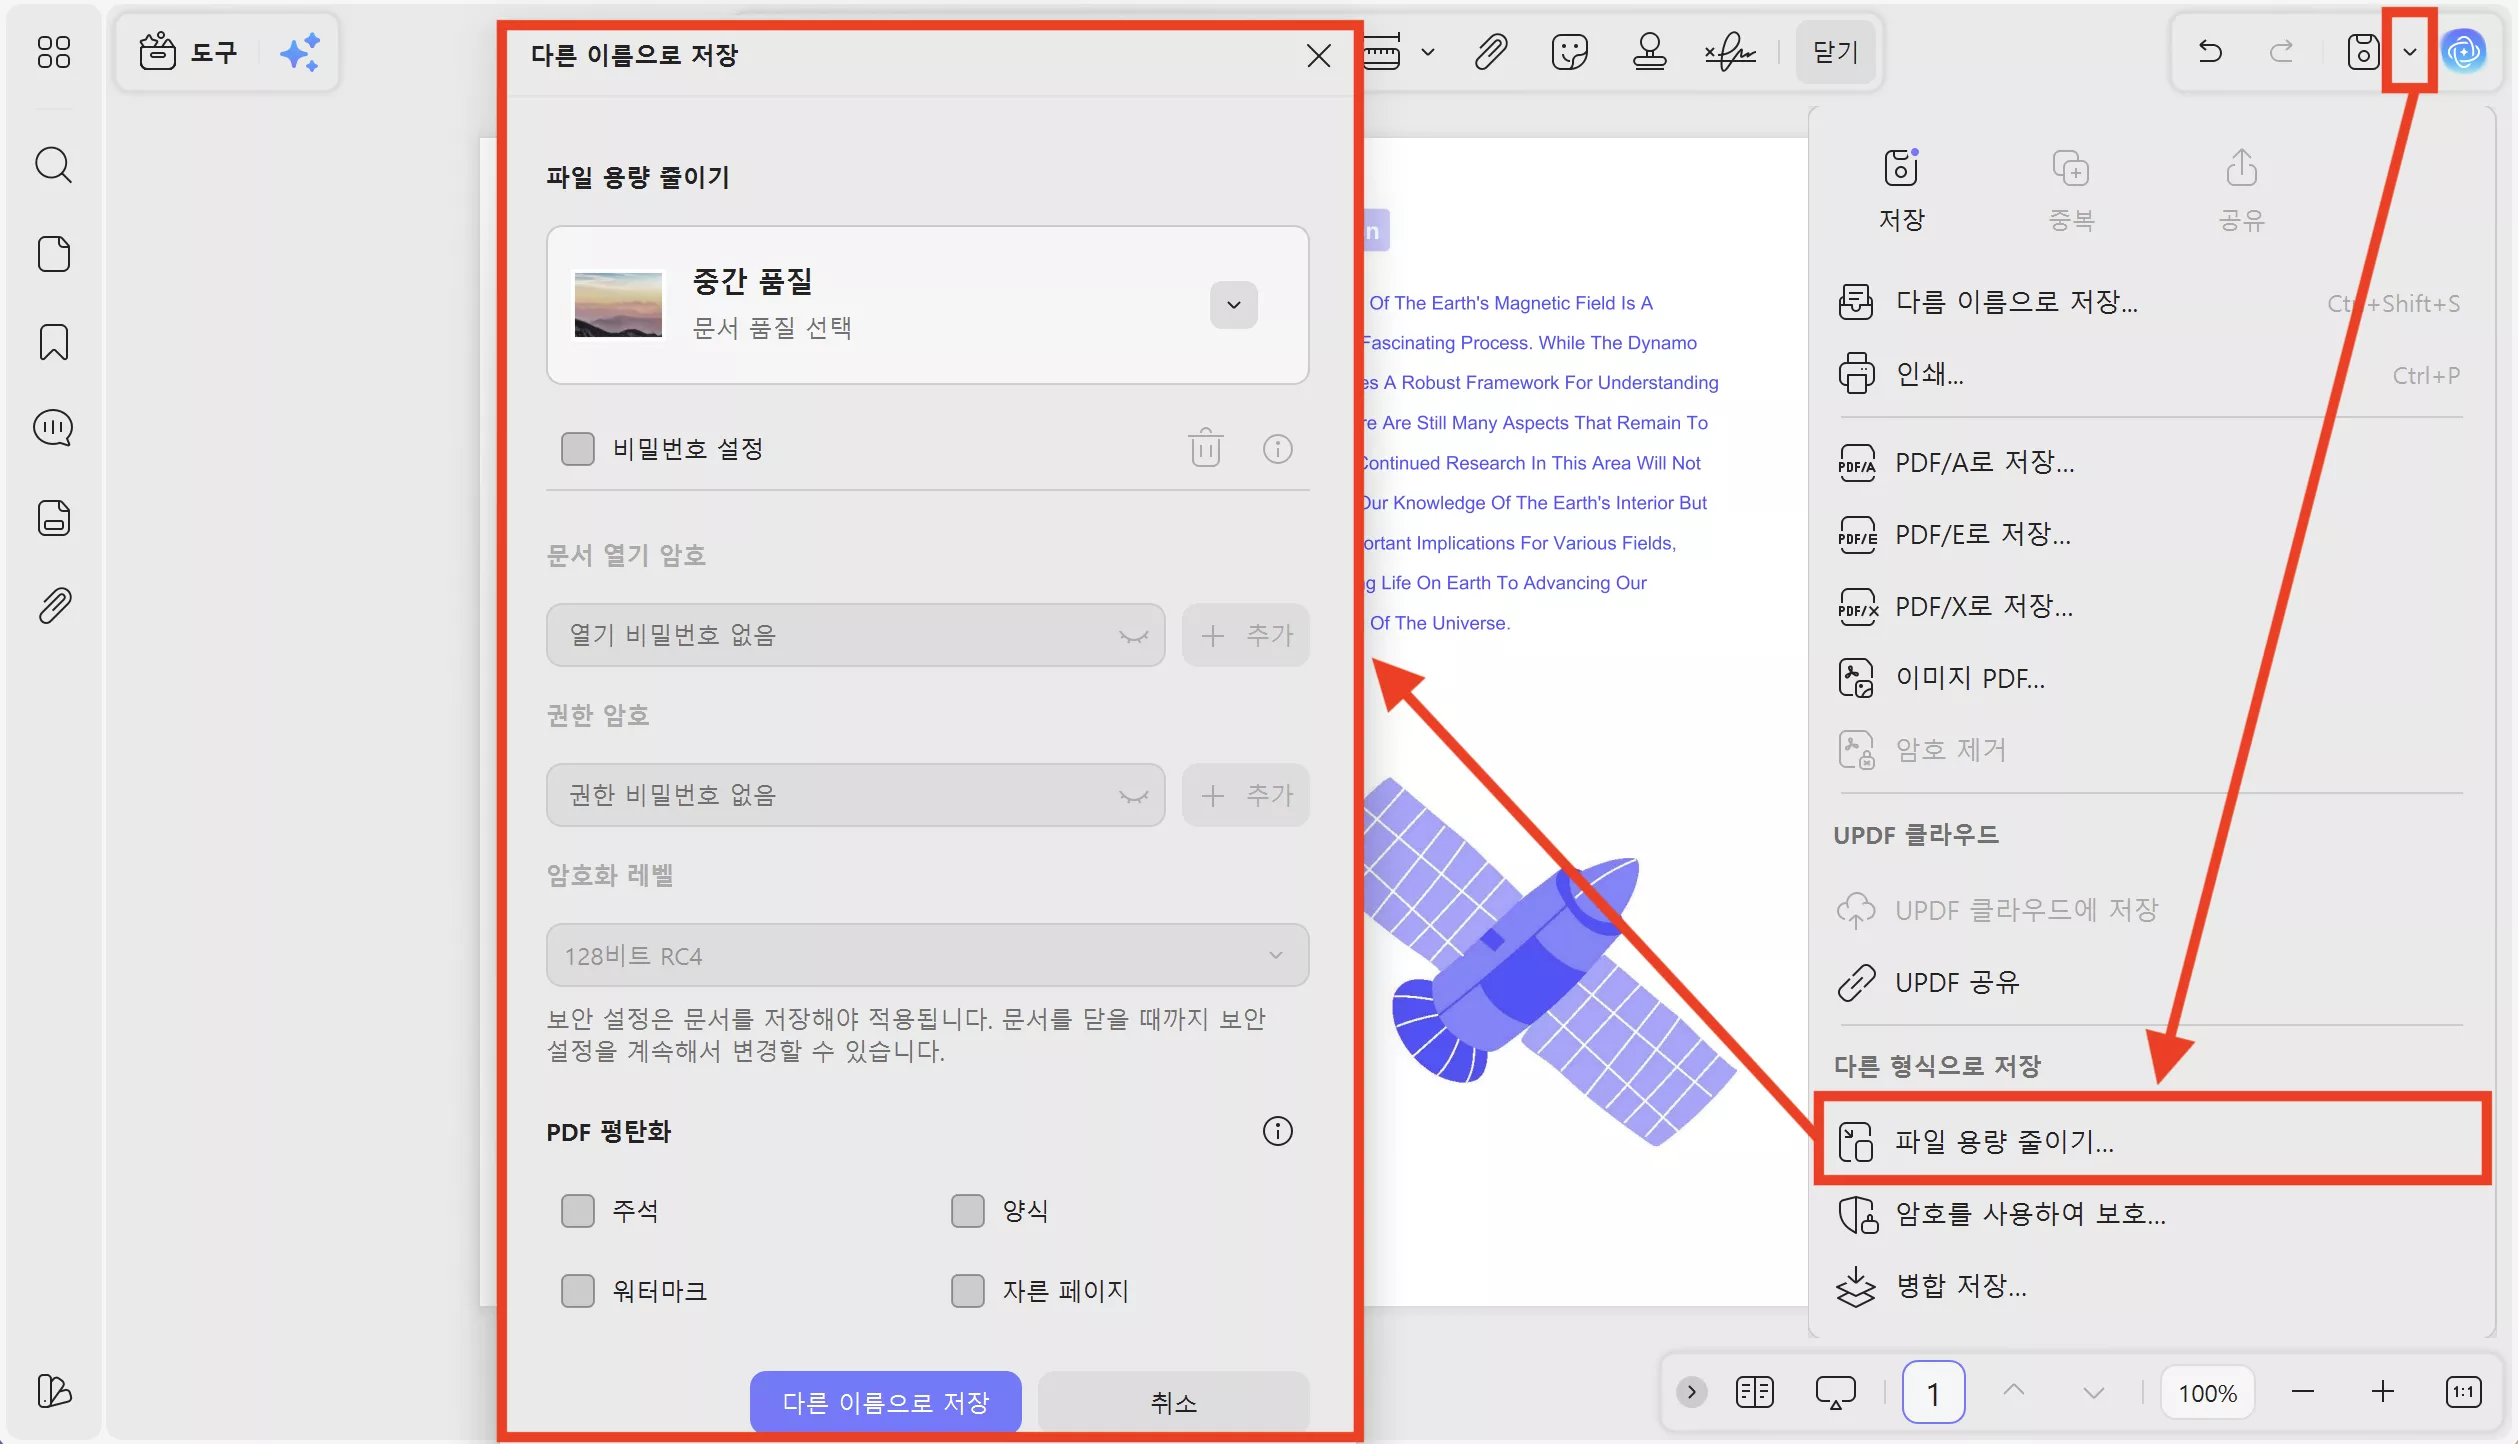Open the comments panel in the sidebar

(53, 428)
